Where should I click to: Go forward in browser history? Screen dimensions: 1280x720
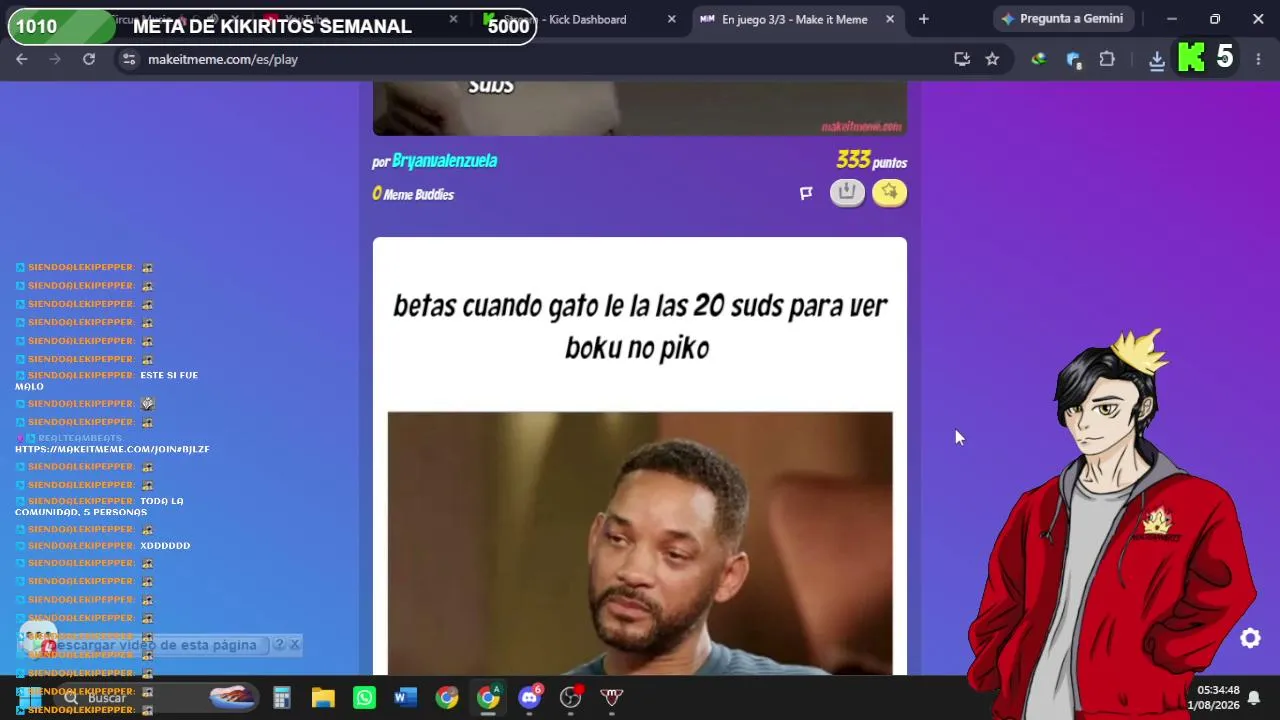click(x=55, y=59)
